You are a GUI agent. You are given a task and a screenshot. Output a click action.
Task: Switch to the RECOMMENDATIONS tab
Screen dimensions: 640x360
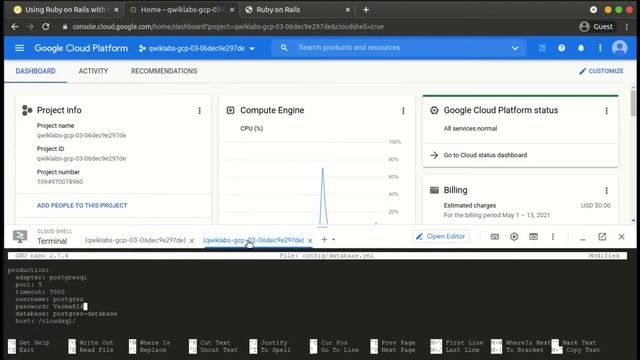click(x=164, y=71)
